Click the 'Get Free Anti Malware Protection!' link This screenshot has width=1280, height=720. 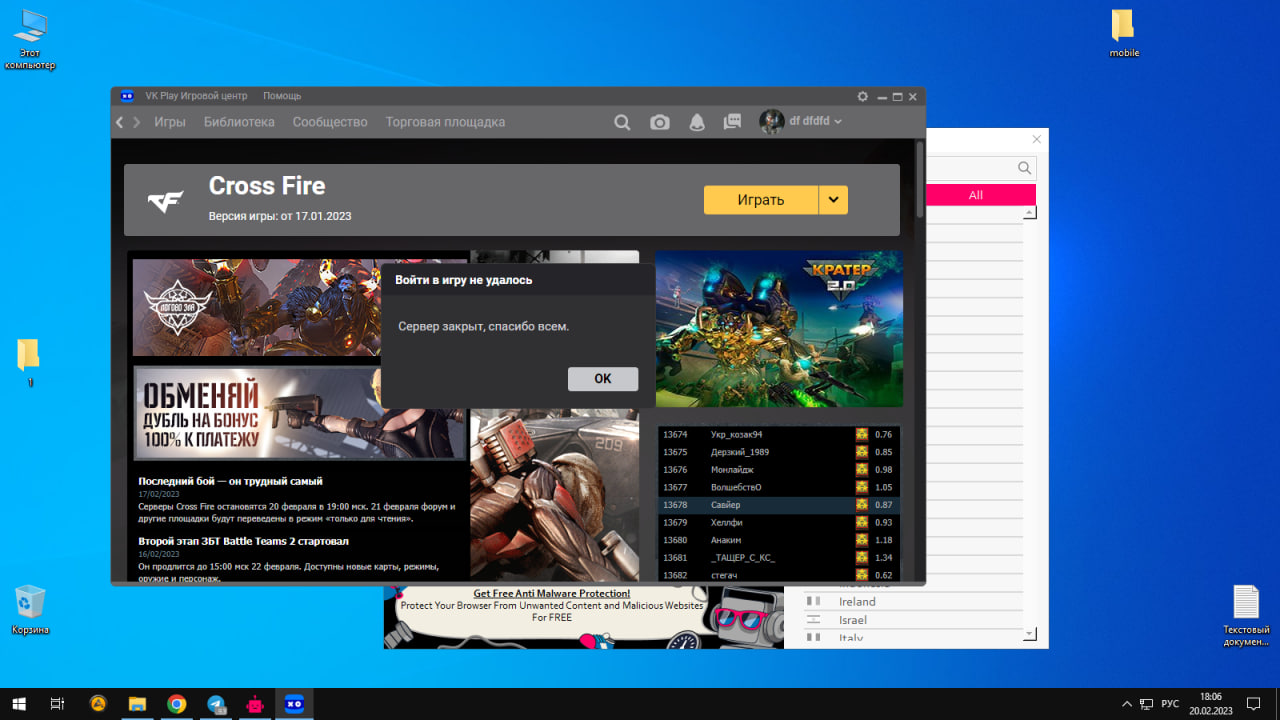[x=552, y=593]
